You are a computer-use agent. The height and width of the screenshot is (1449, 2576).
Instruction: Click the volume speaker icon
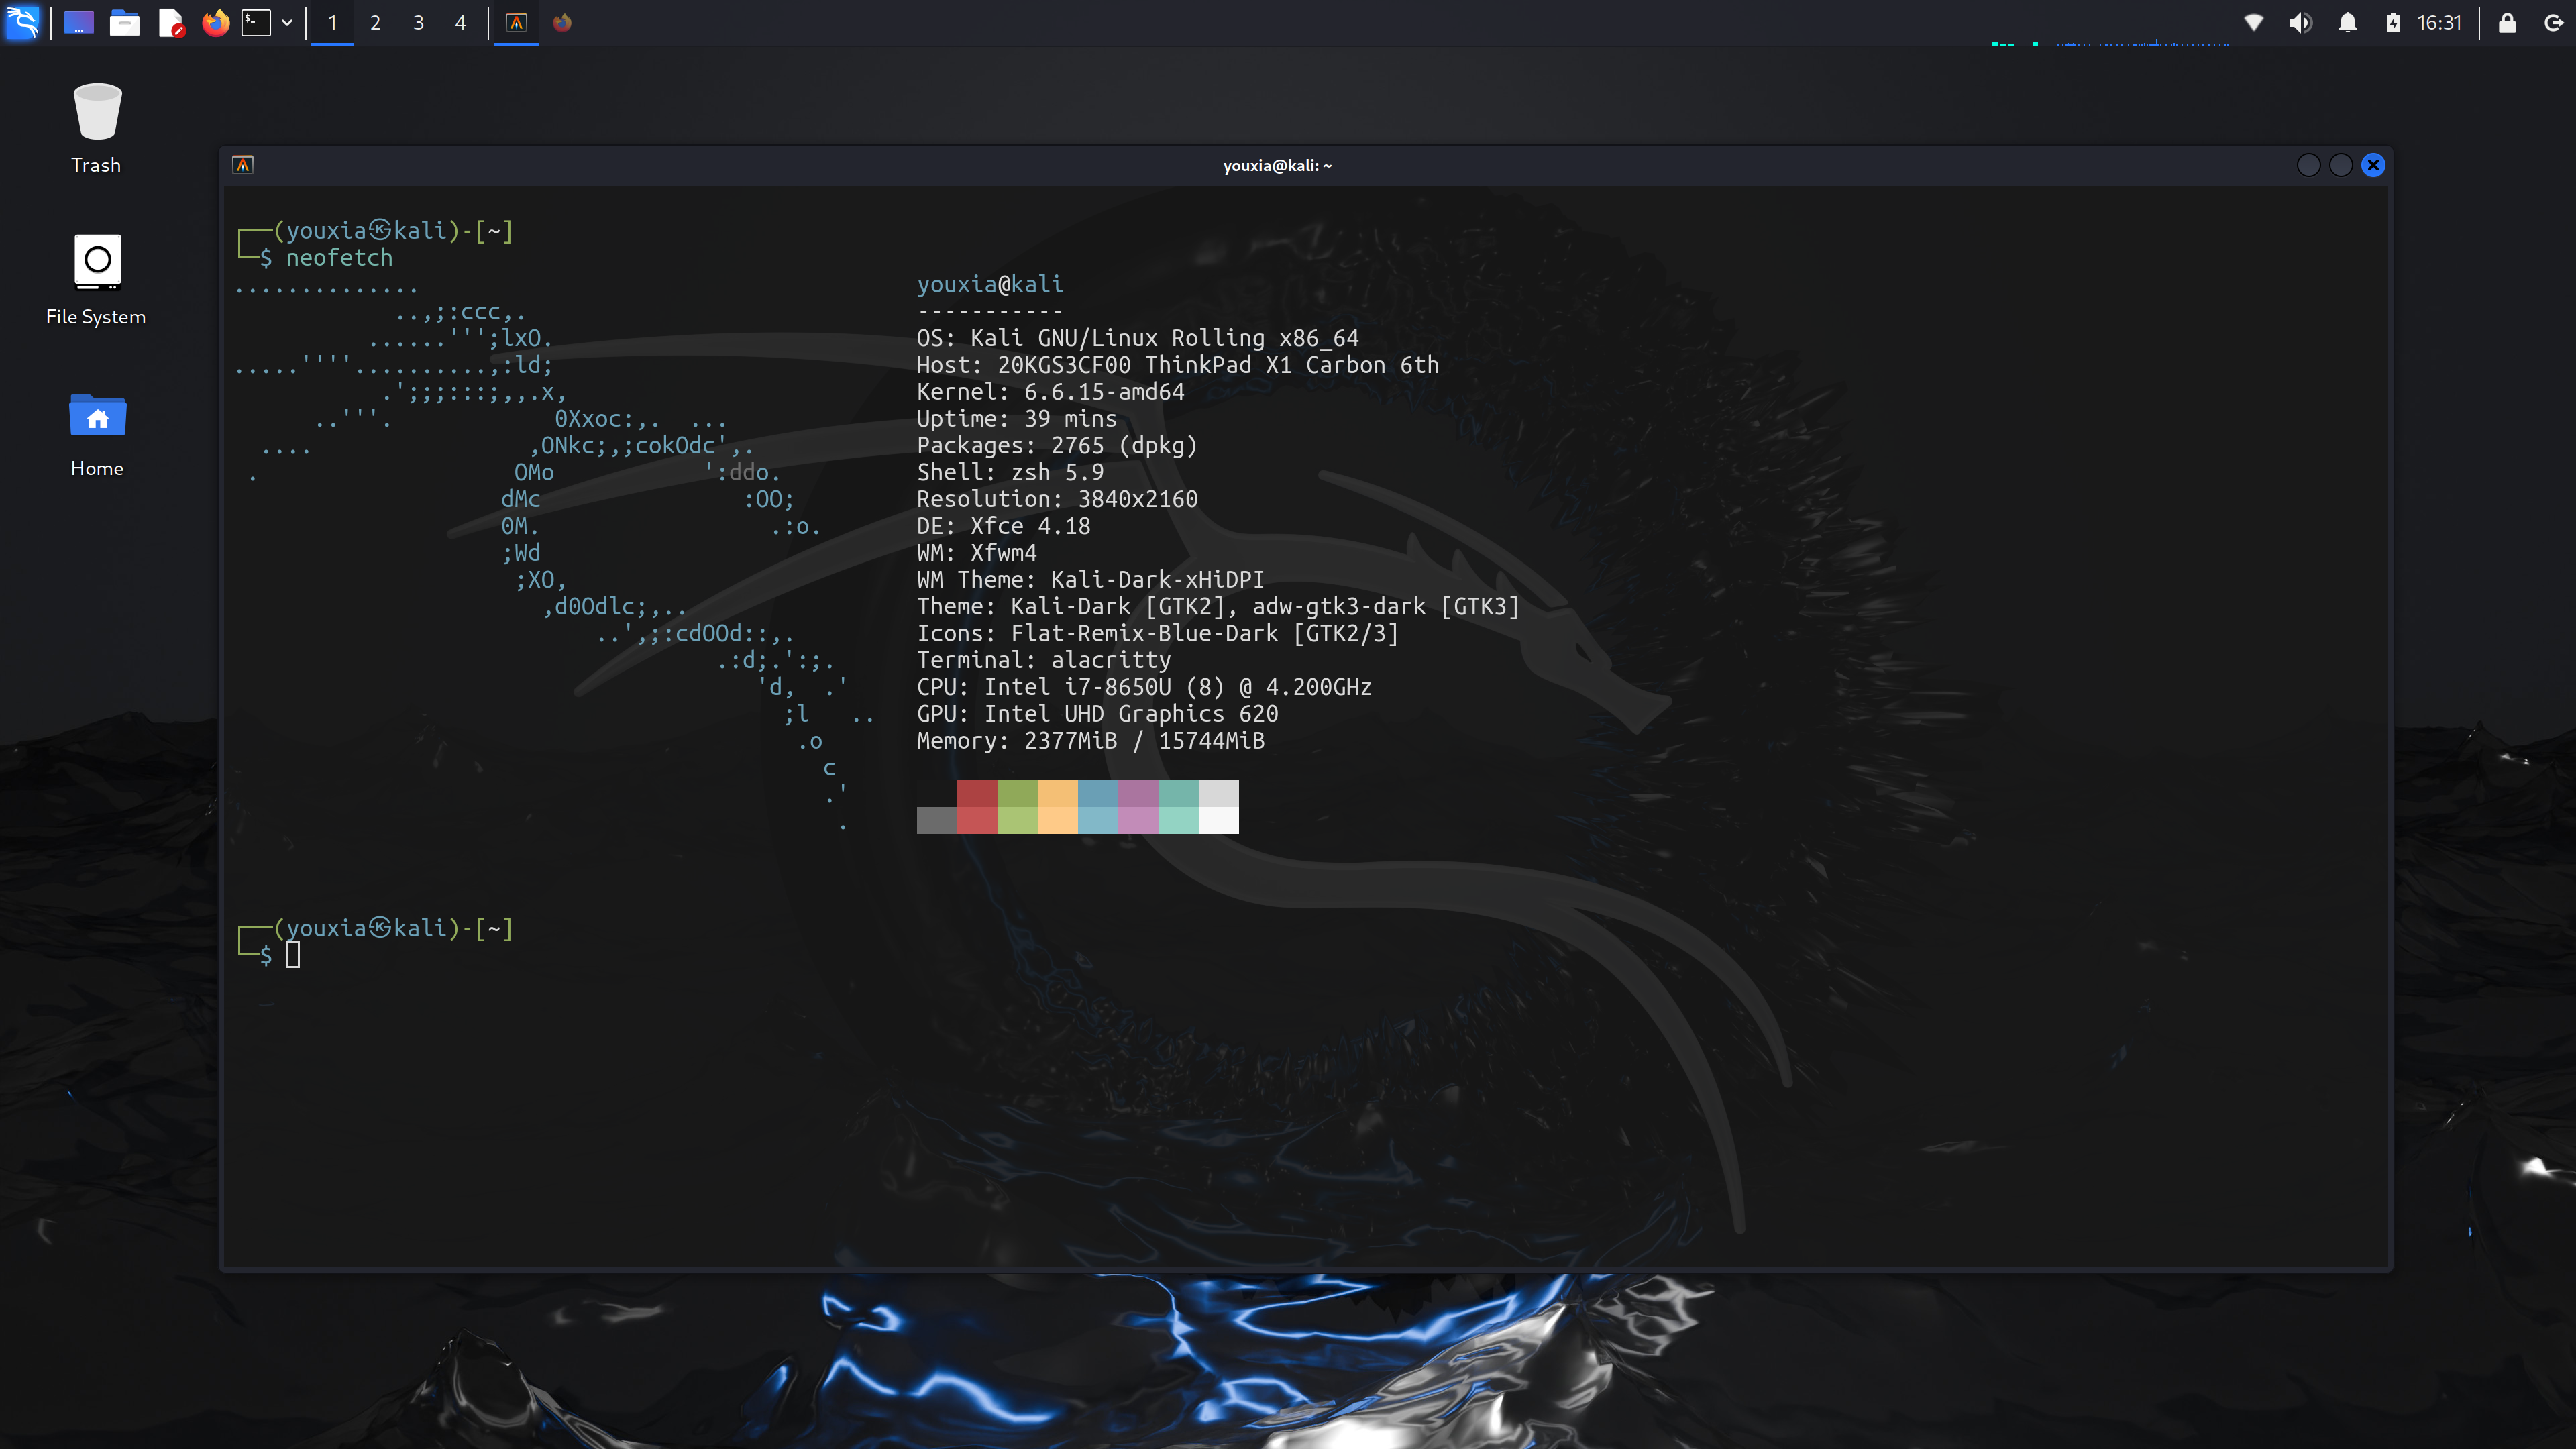2300,22
